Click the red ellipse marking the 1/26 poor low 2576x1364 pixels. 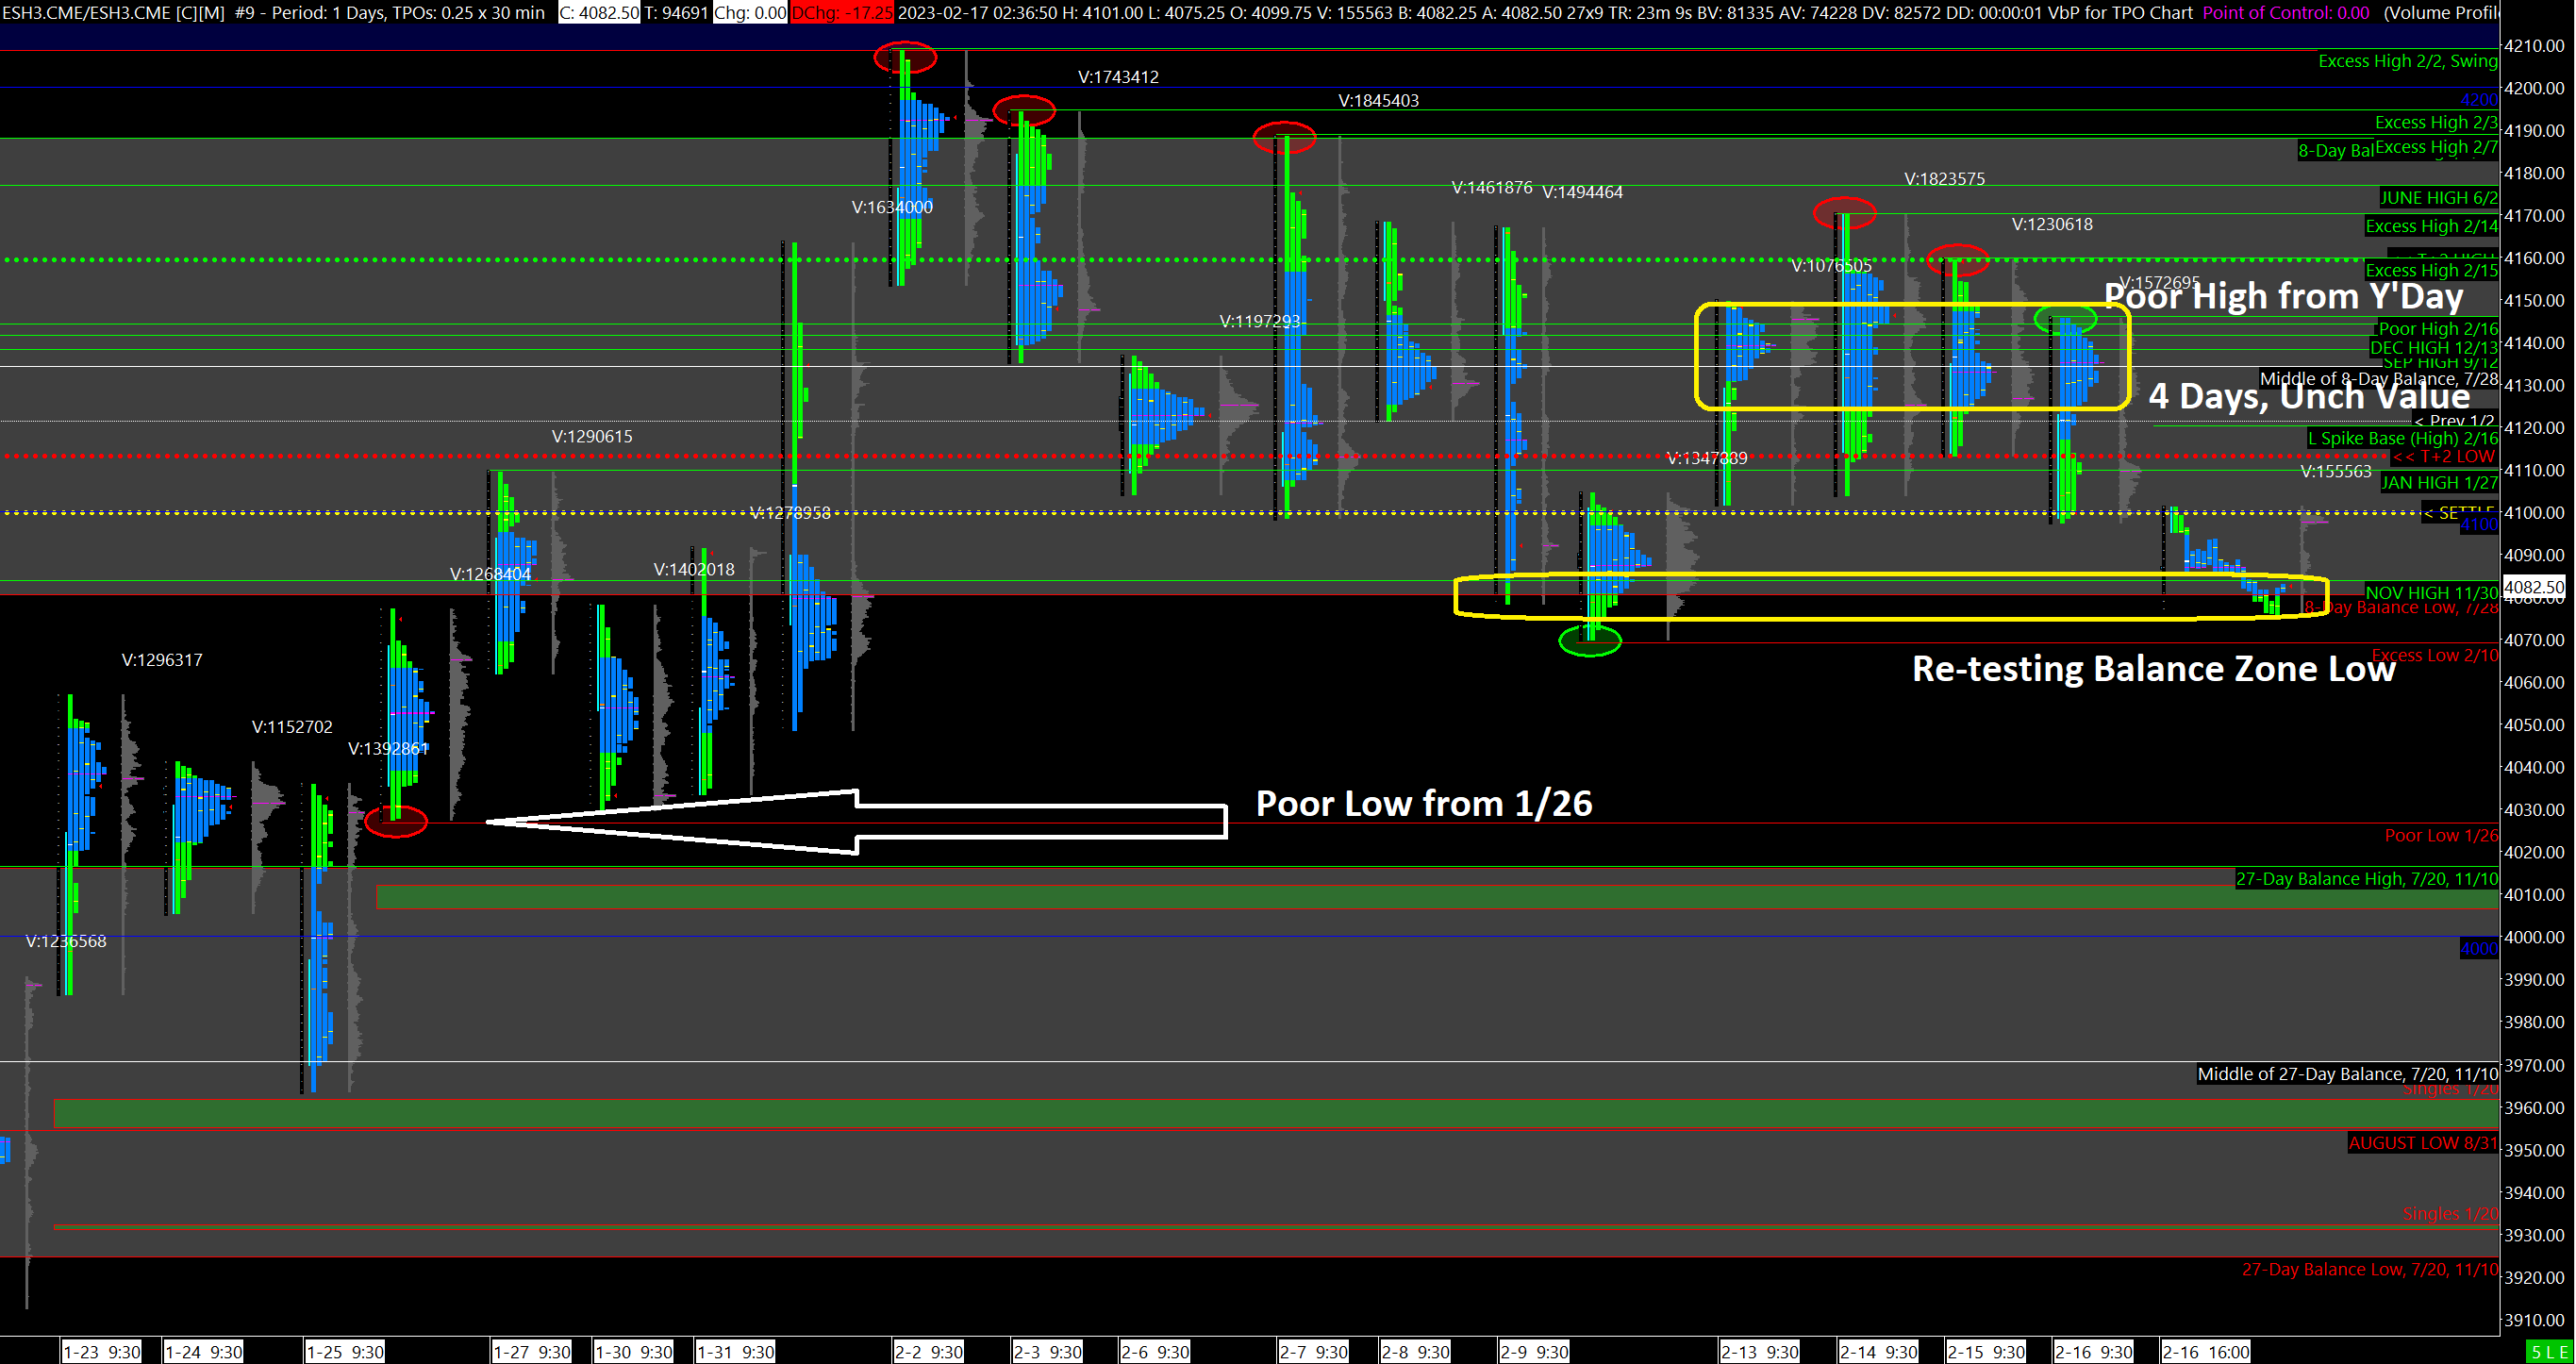coord(396,822)
